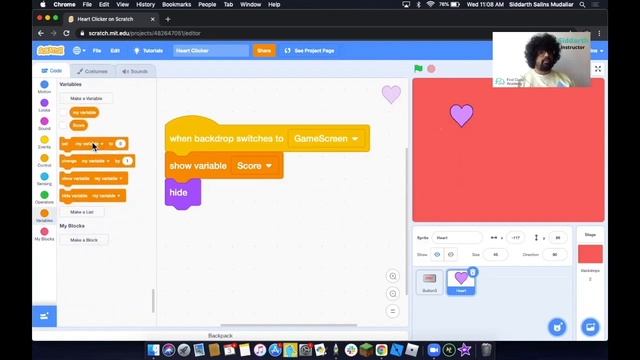Click the Share button

click(x=264, y=51)
